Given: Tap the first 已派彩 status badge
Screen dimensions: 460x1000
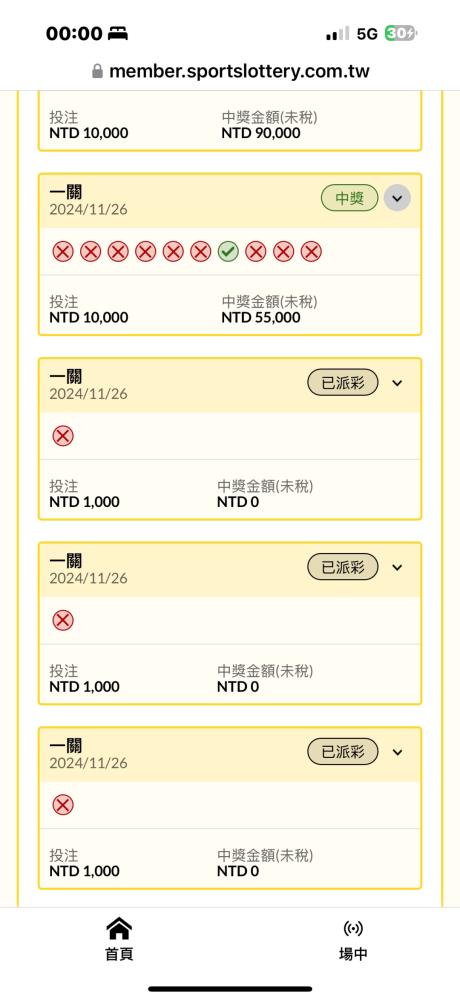Looking at the screenshot, I should tap(343, 383).
